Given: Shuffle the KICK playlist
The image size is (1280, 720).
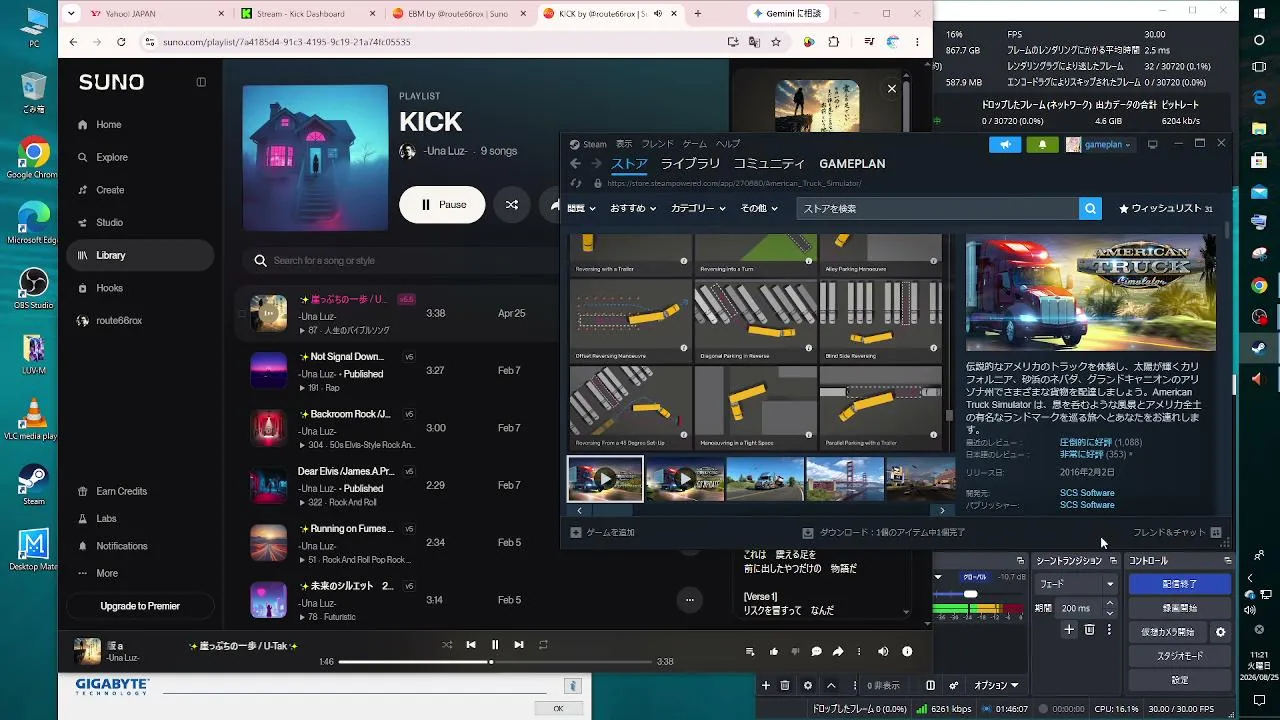Looking at the screenshot, I should (x=512, y=205).
